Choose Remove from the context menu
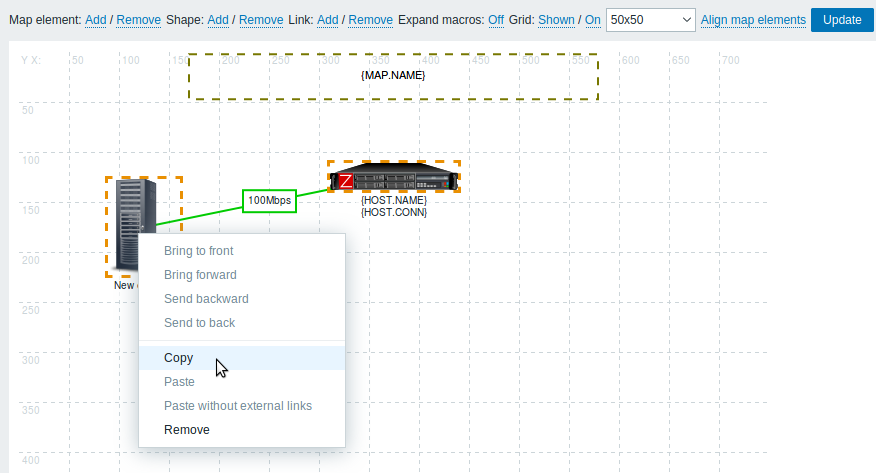 coord(242,430)
